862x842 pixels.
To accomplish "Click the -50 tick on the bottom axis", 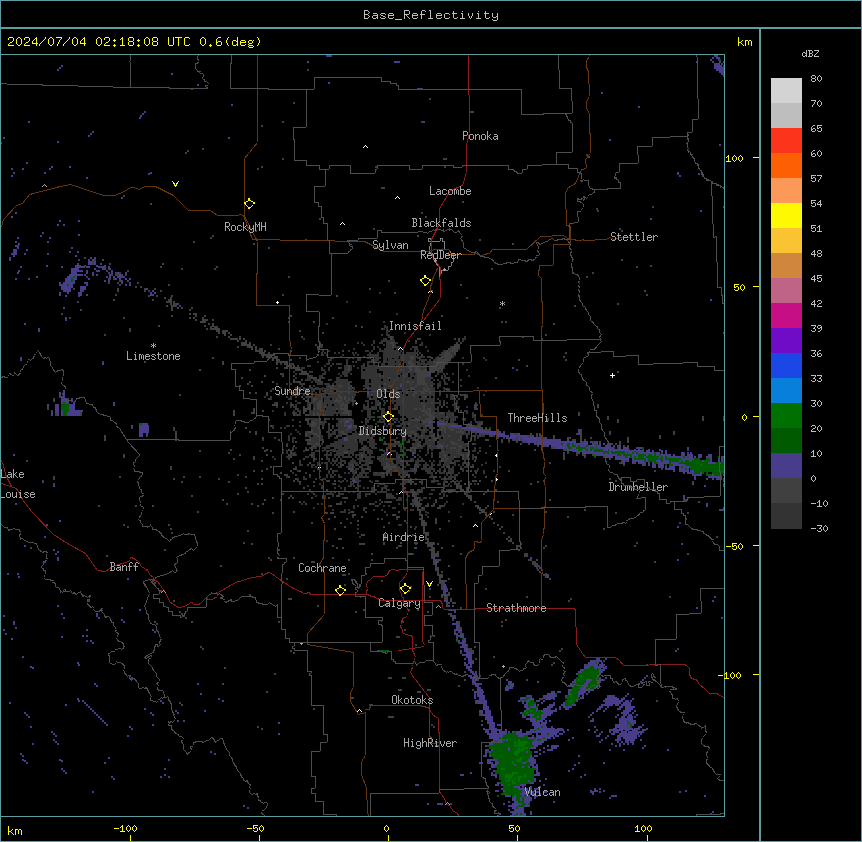I will 255,828.
